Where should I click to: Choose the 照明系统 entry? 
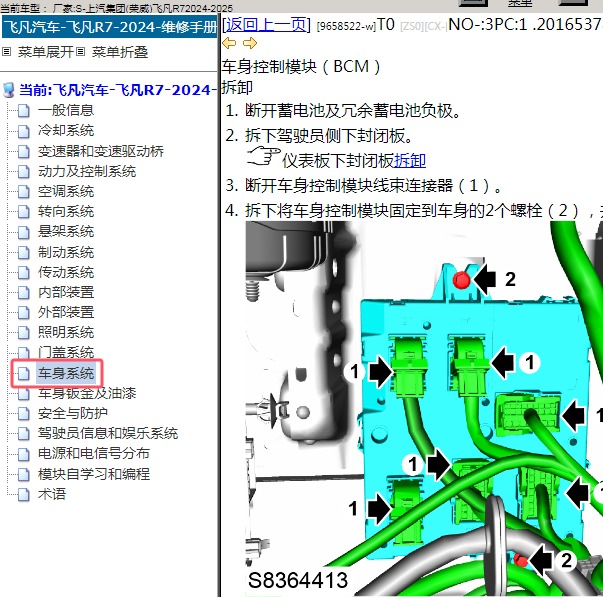point(66,332)
